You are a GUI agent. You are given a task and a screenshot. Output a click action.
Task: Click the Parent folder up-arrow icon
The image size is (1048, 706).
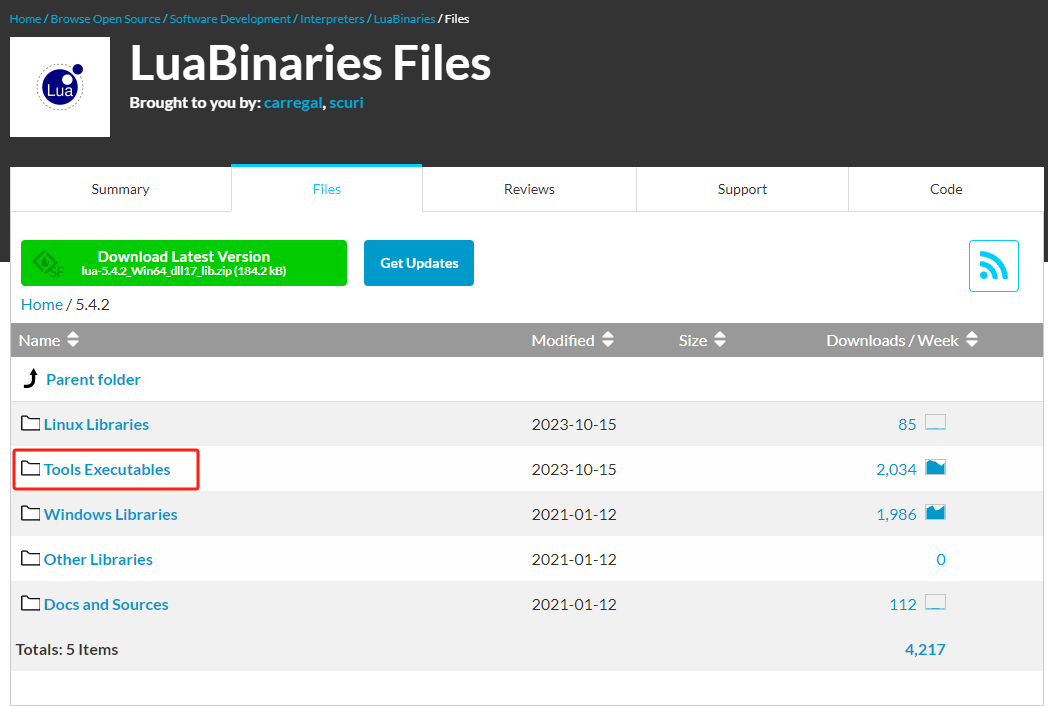pos(31,379)
